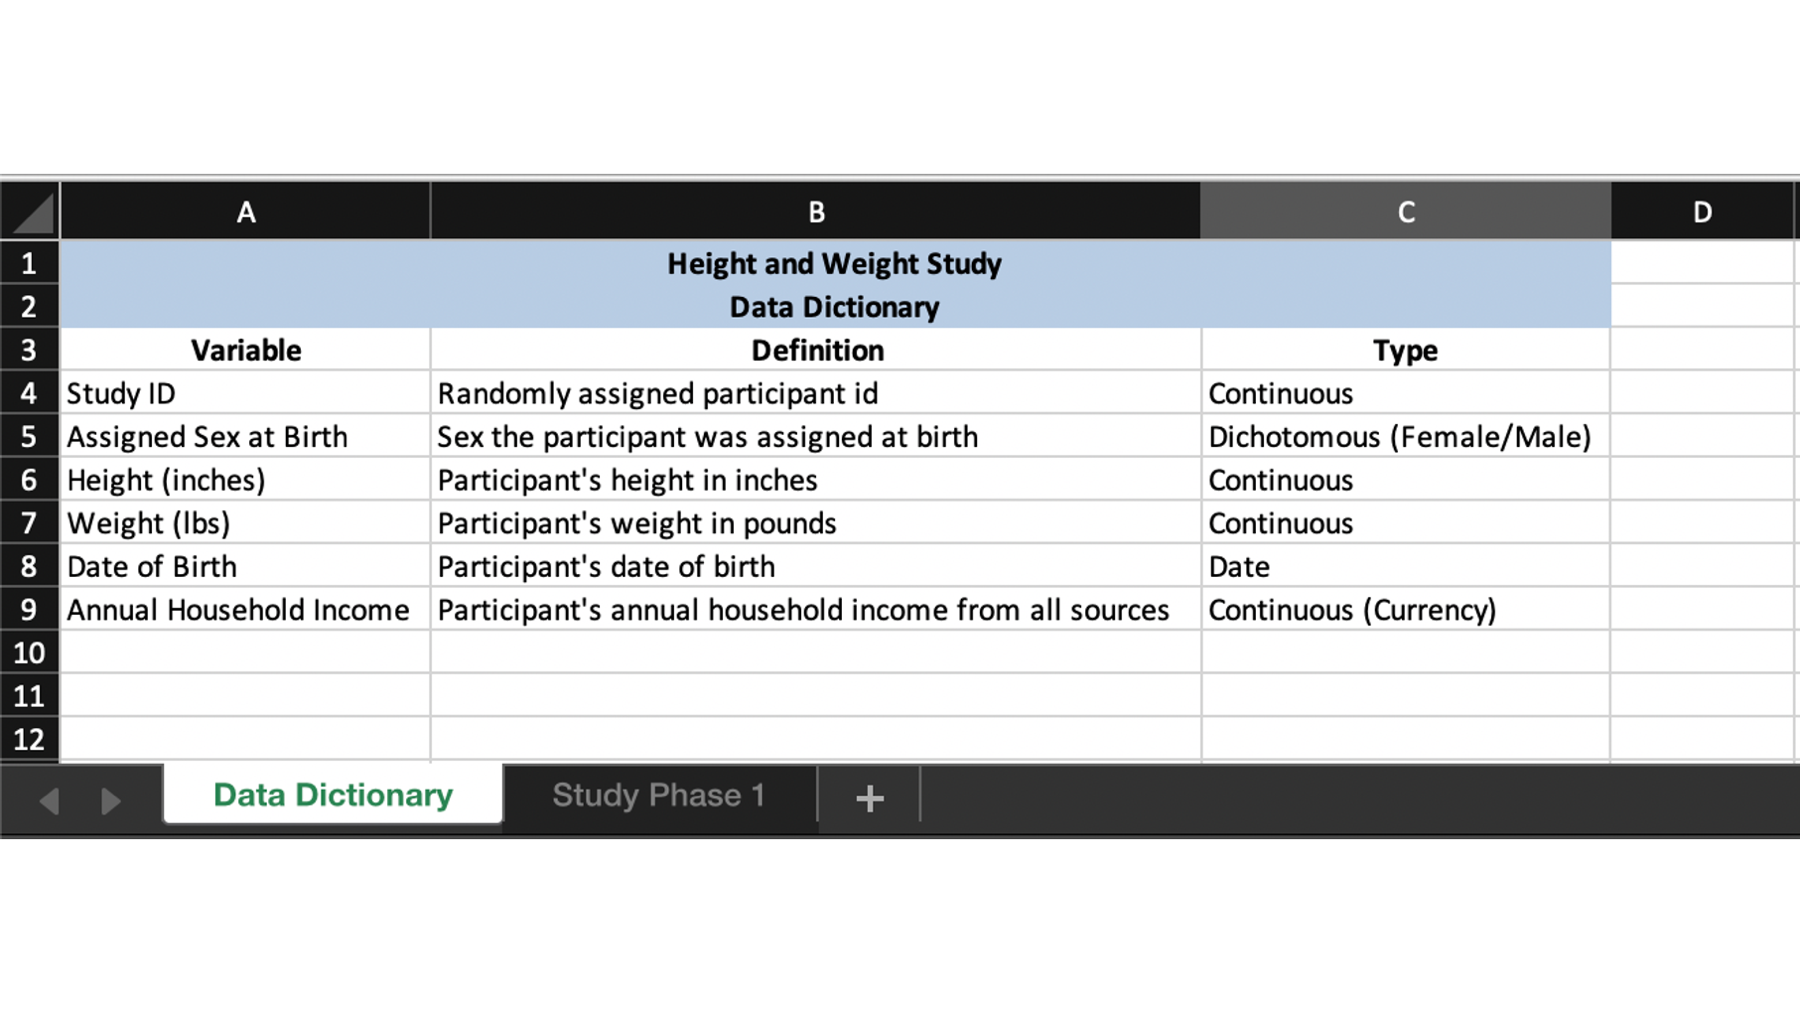1800x1013 pixels.
Task: Click cell containing Dichotomous (Female/Male)
Action: coord(1406,436)
